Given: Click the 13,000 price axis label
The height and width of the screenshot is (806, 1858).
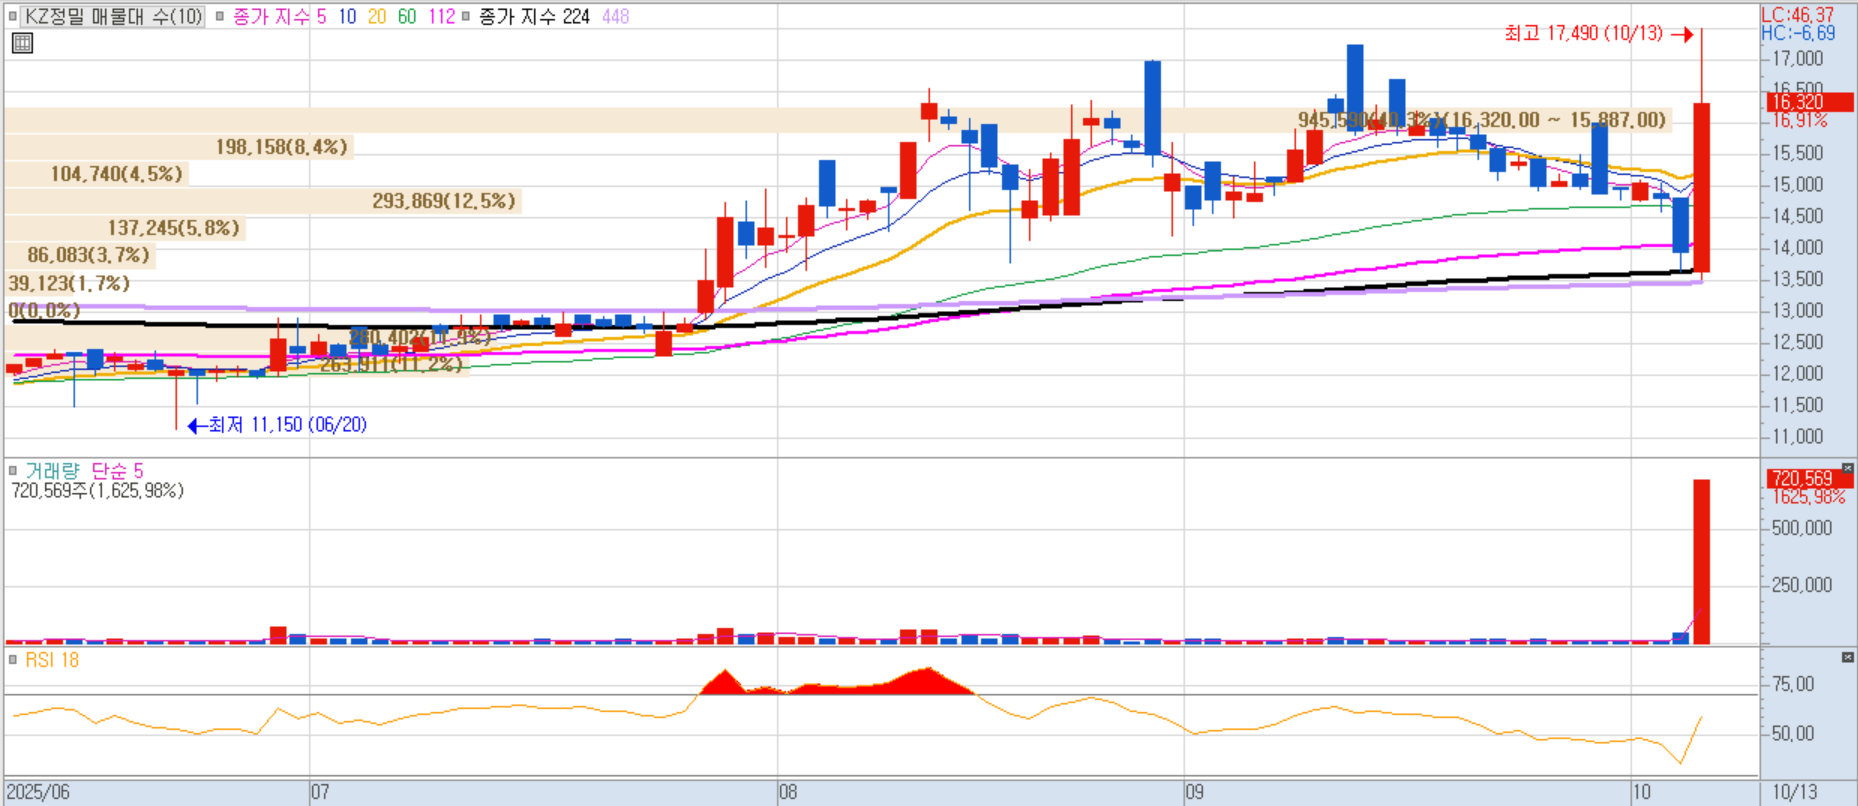Looking at the screenshot, I should 1797,311.
